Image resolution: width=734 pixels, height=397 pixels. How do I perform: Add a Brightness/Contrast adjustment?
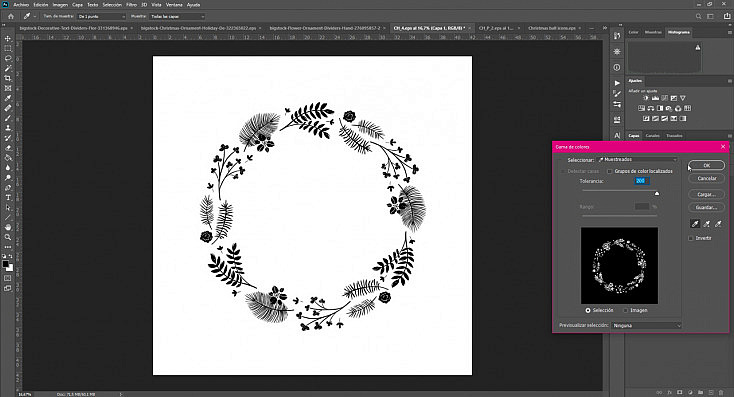pos(646,98)
